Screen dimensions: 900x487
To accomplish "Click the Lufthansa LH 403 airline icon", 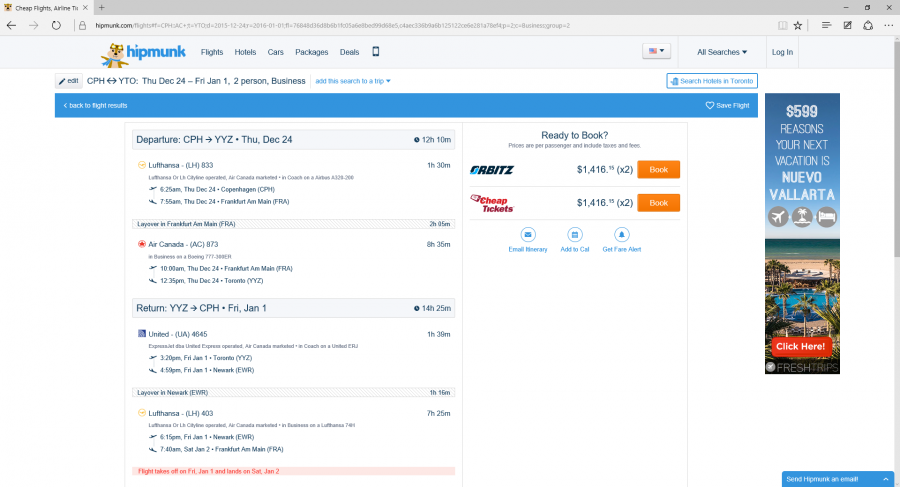I will click(x=142, y=413).
